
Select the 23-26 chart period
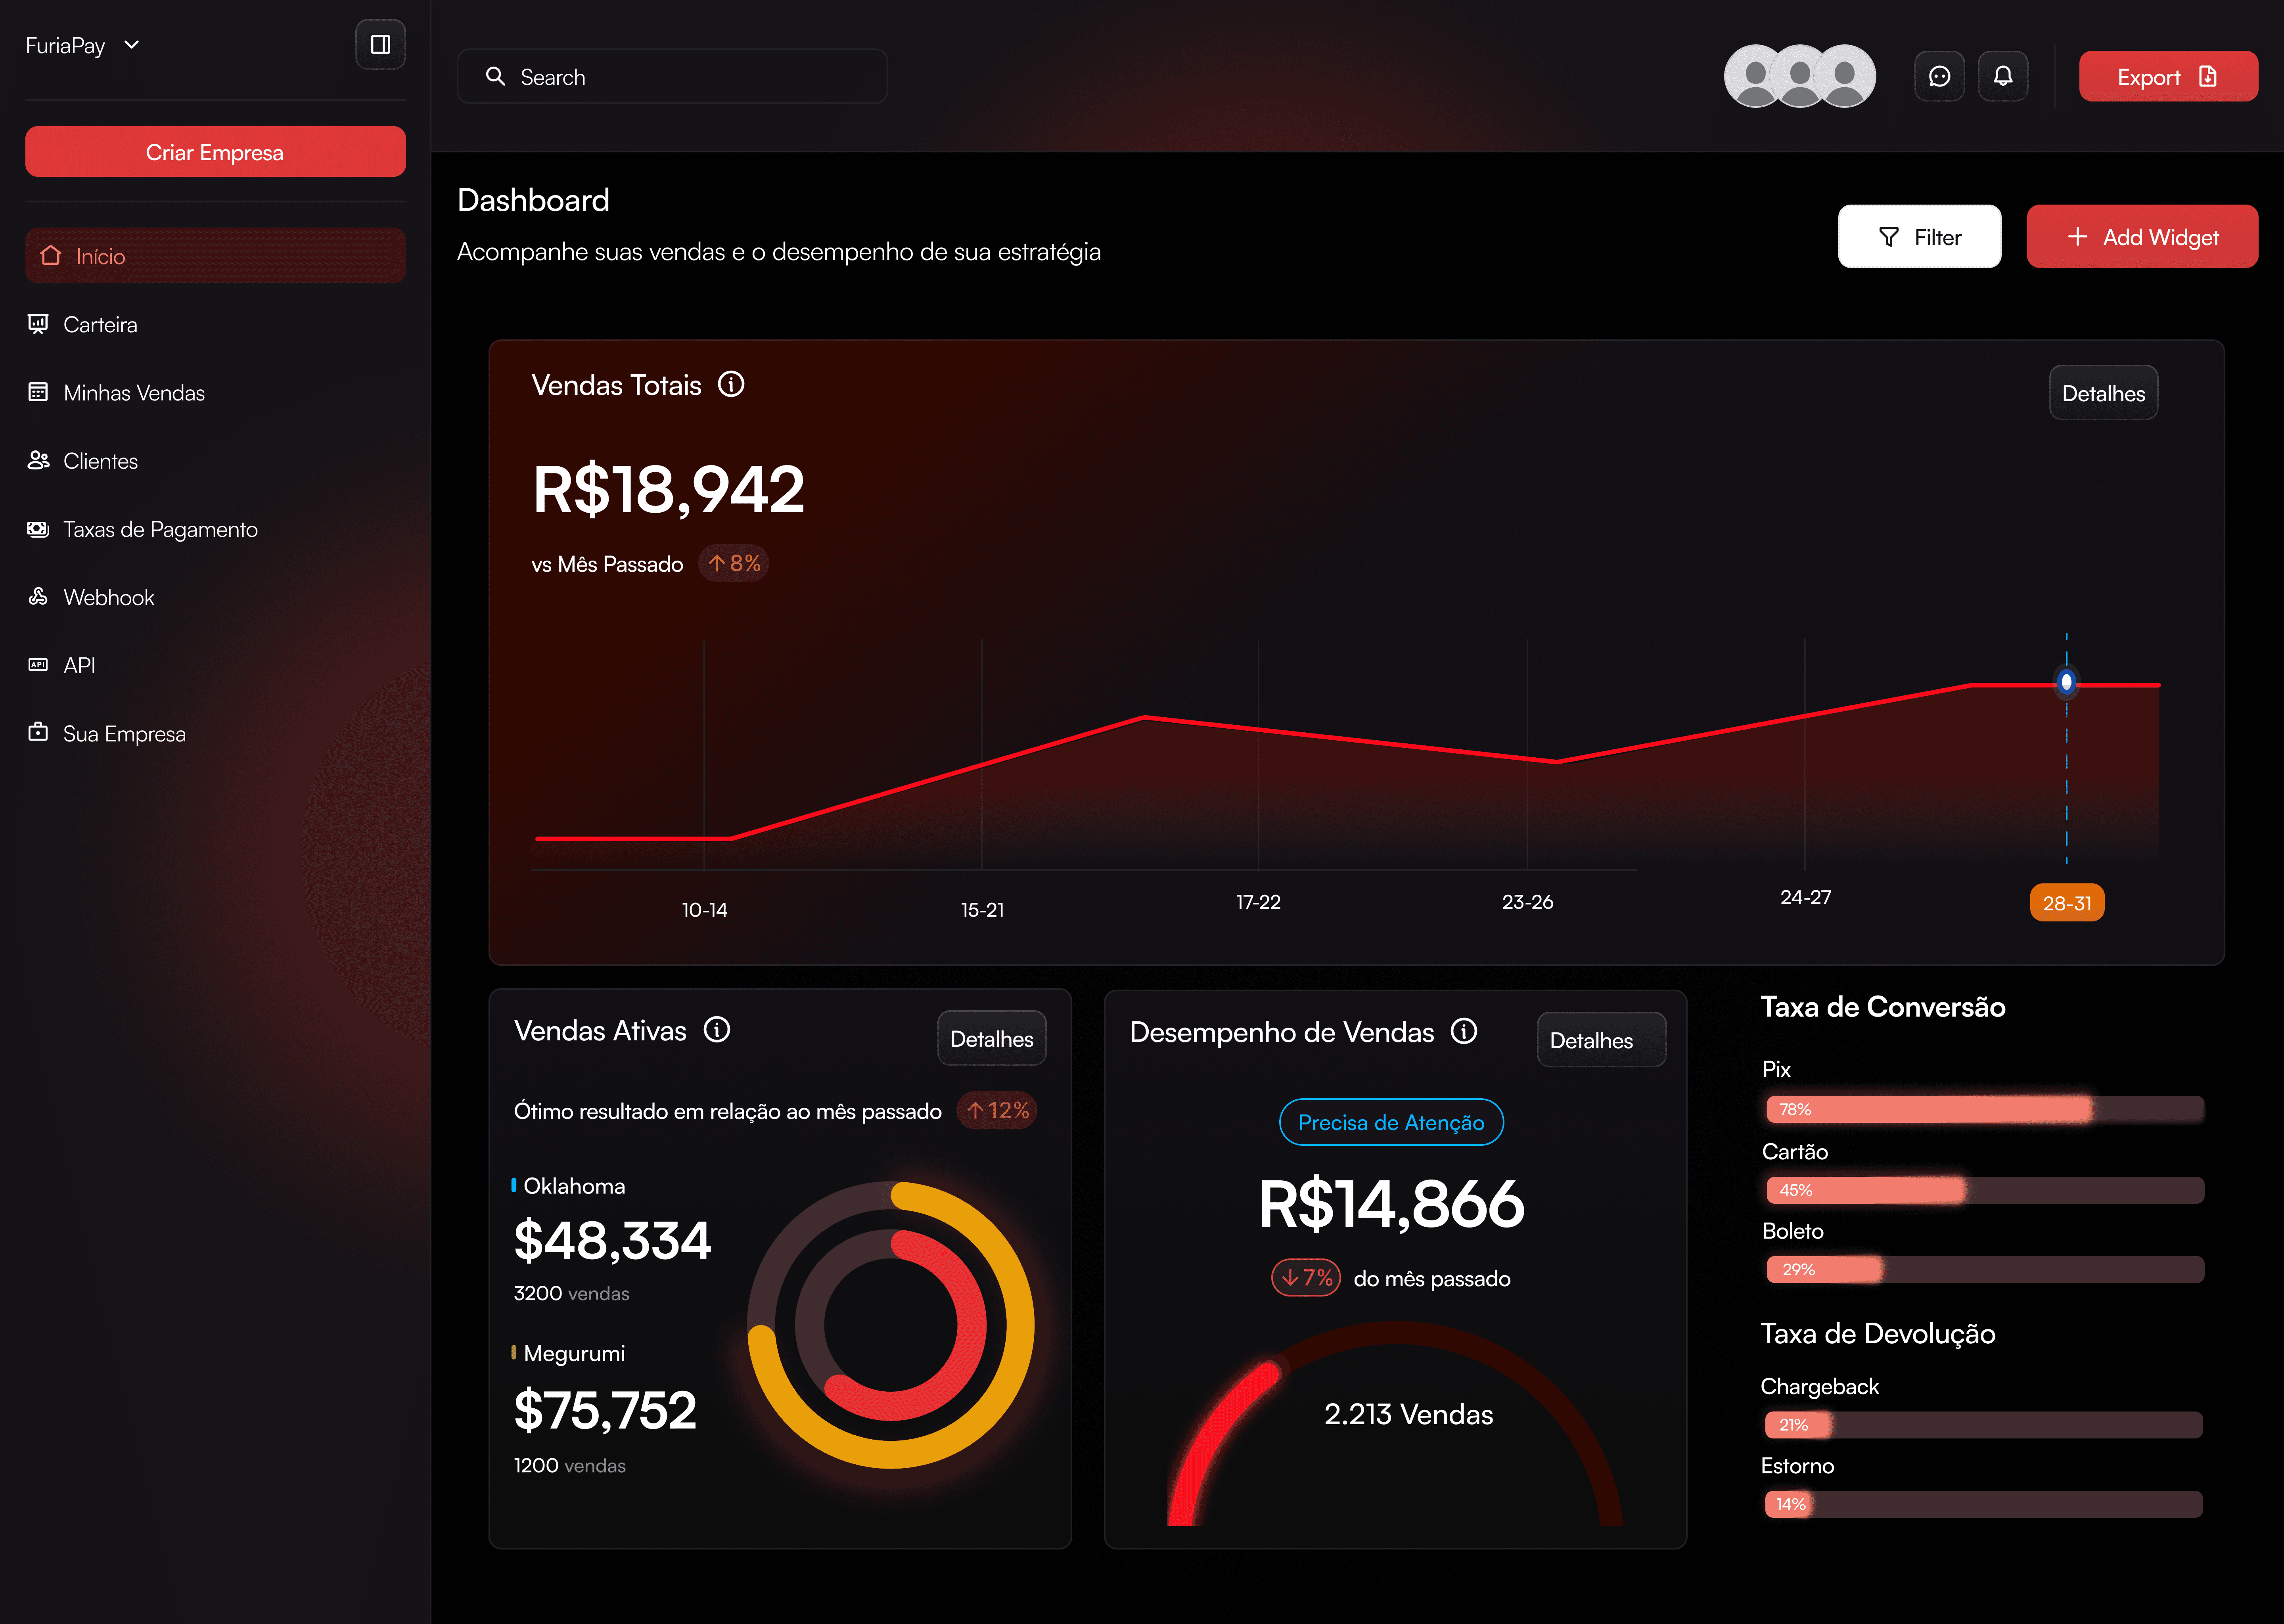1527,902
